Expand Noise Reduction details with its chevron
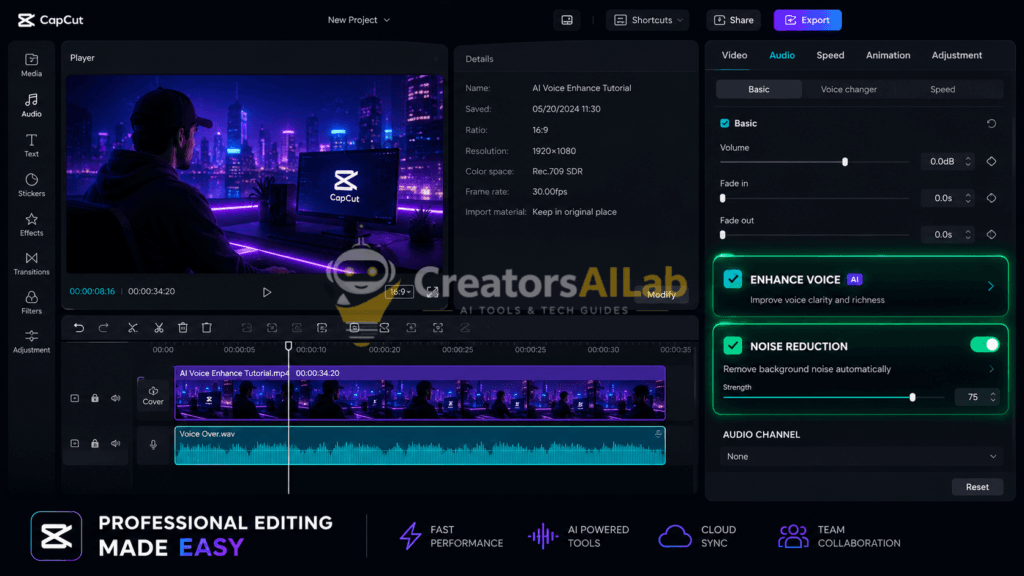The height and width of the screenshot is (576, 1024). point(991,369)
